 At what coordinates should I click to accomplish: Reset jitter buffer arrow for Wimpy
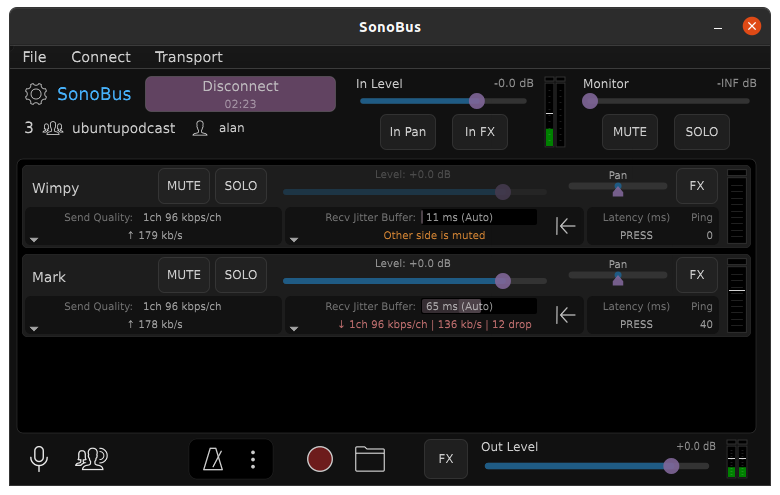point(566,226)
